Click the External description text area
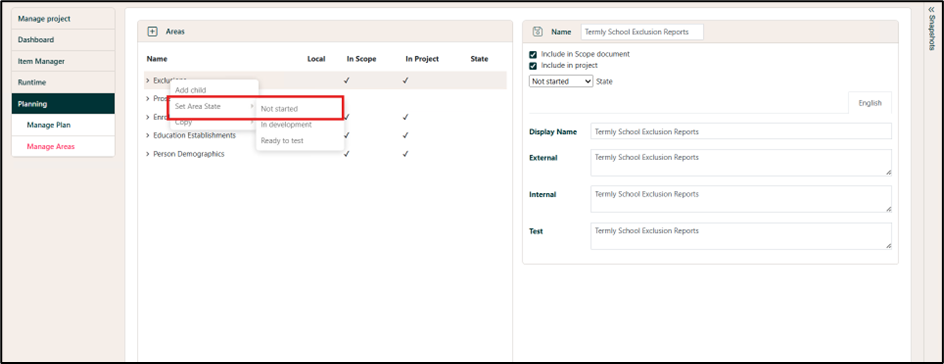 (741, 162)
